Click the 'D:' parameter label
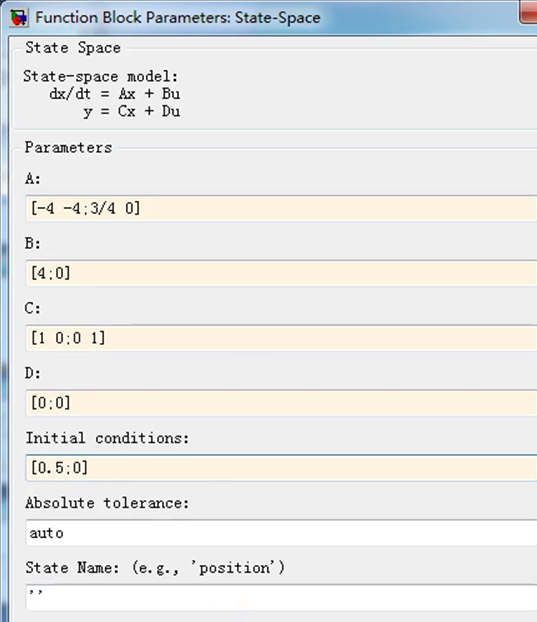Image resolution: width=537 pixels, height=622 pixels. (x=33, y=373)
